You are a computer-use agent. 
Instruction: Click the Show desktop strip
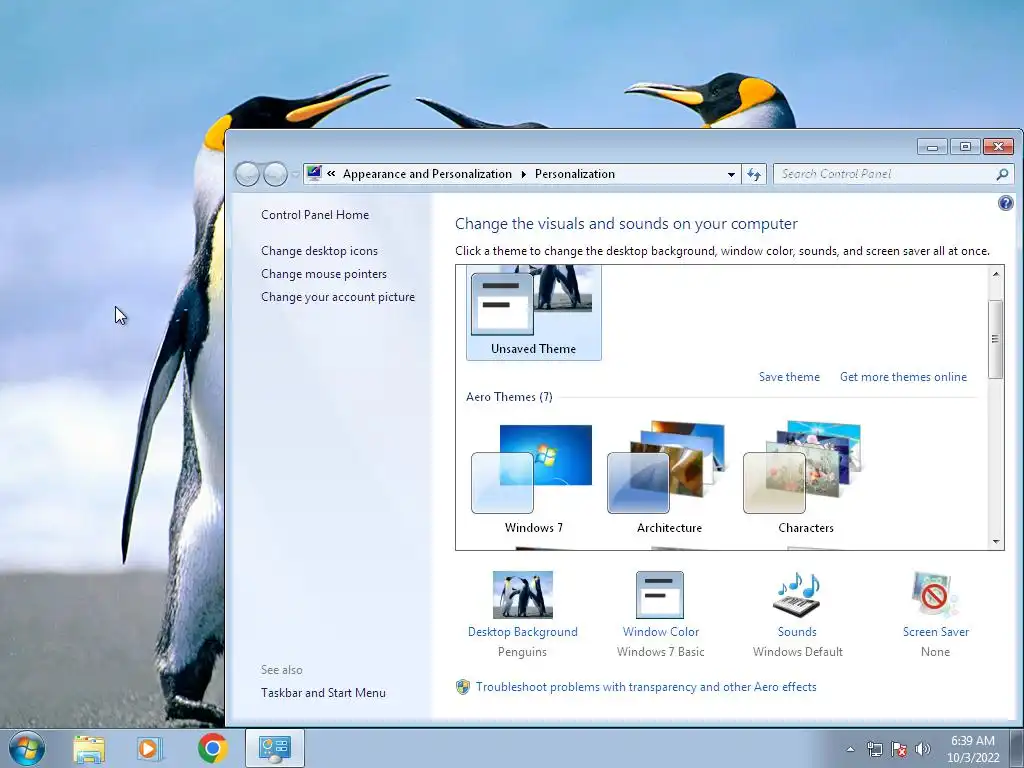(1016, 748)
